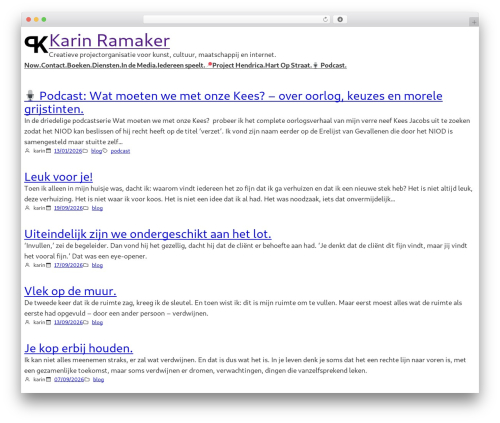The width and height of the screenshot is (500, 423).
Task: Click blog category under Je kop erbij houden
Action: (x=98, y=379)
